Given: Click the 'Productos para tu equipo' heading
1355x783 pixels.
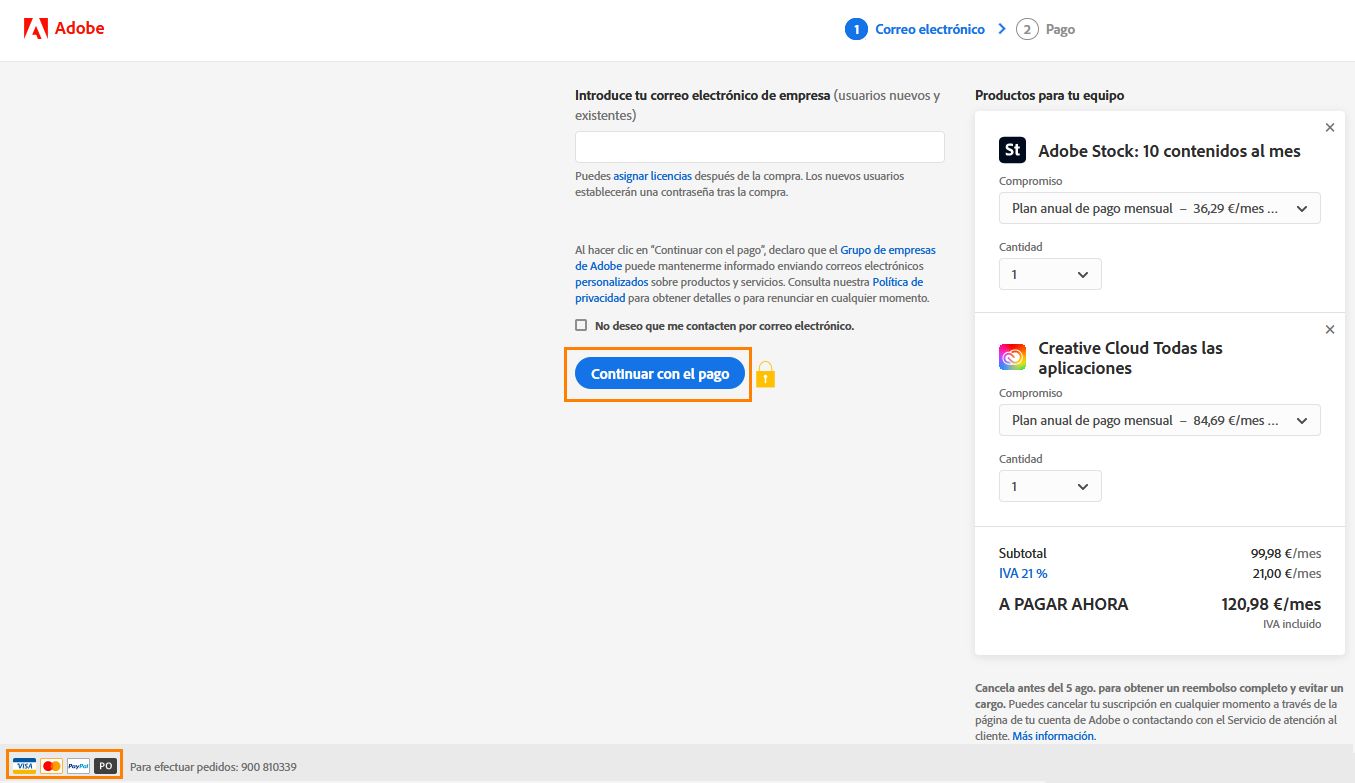Looking at the screenshot, I should [x=1049, y=95].
